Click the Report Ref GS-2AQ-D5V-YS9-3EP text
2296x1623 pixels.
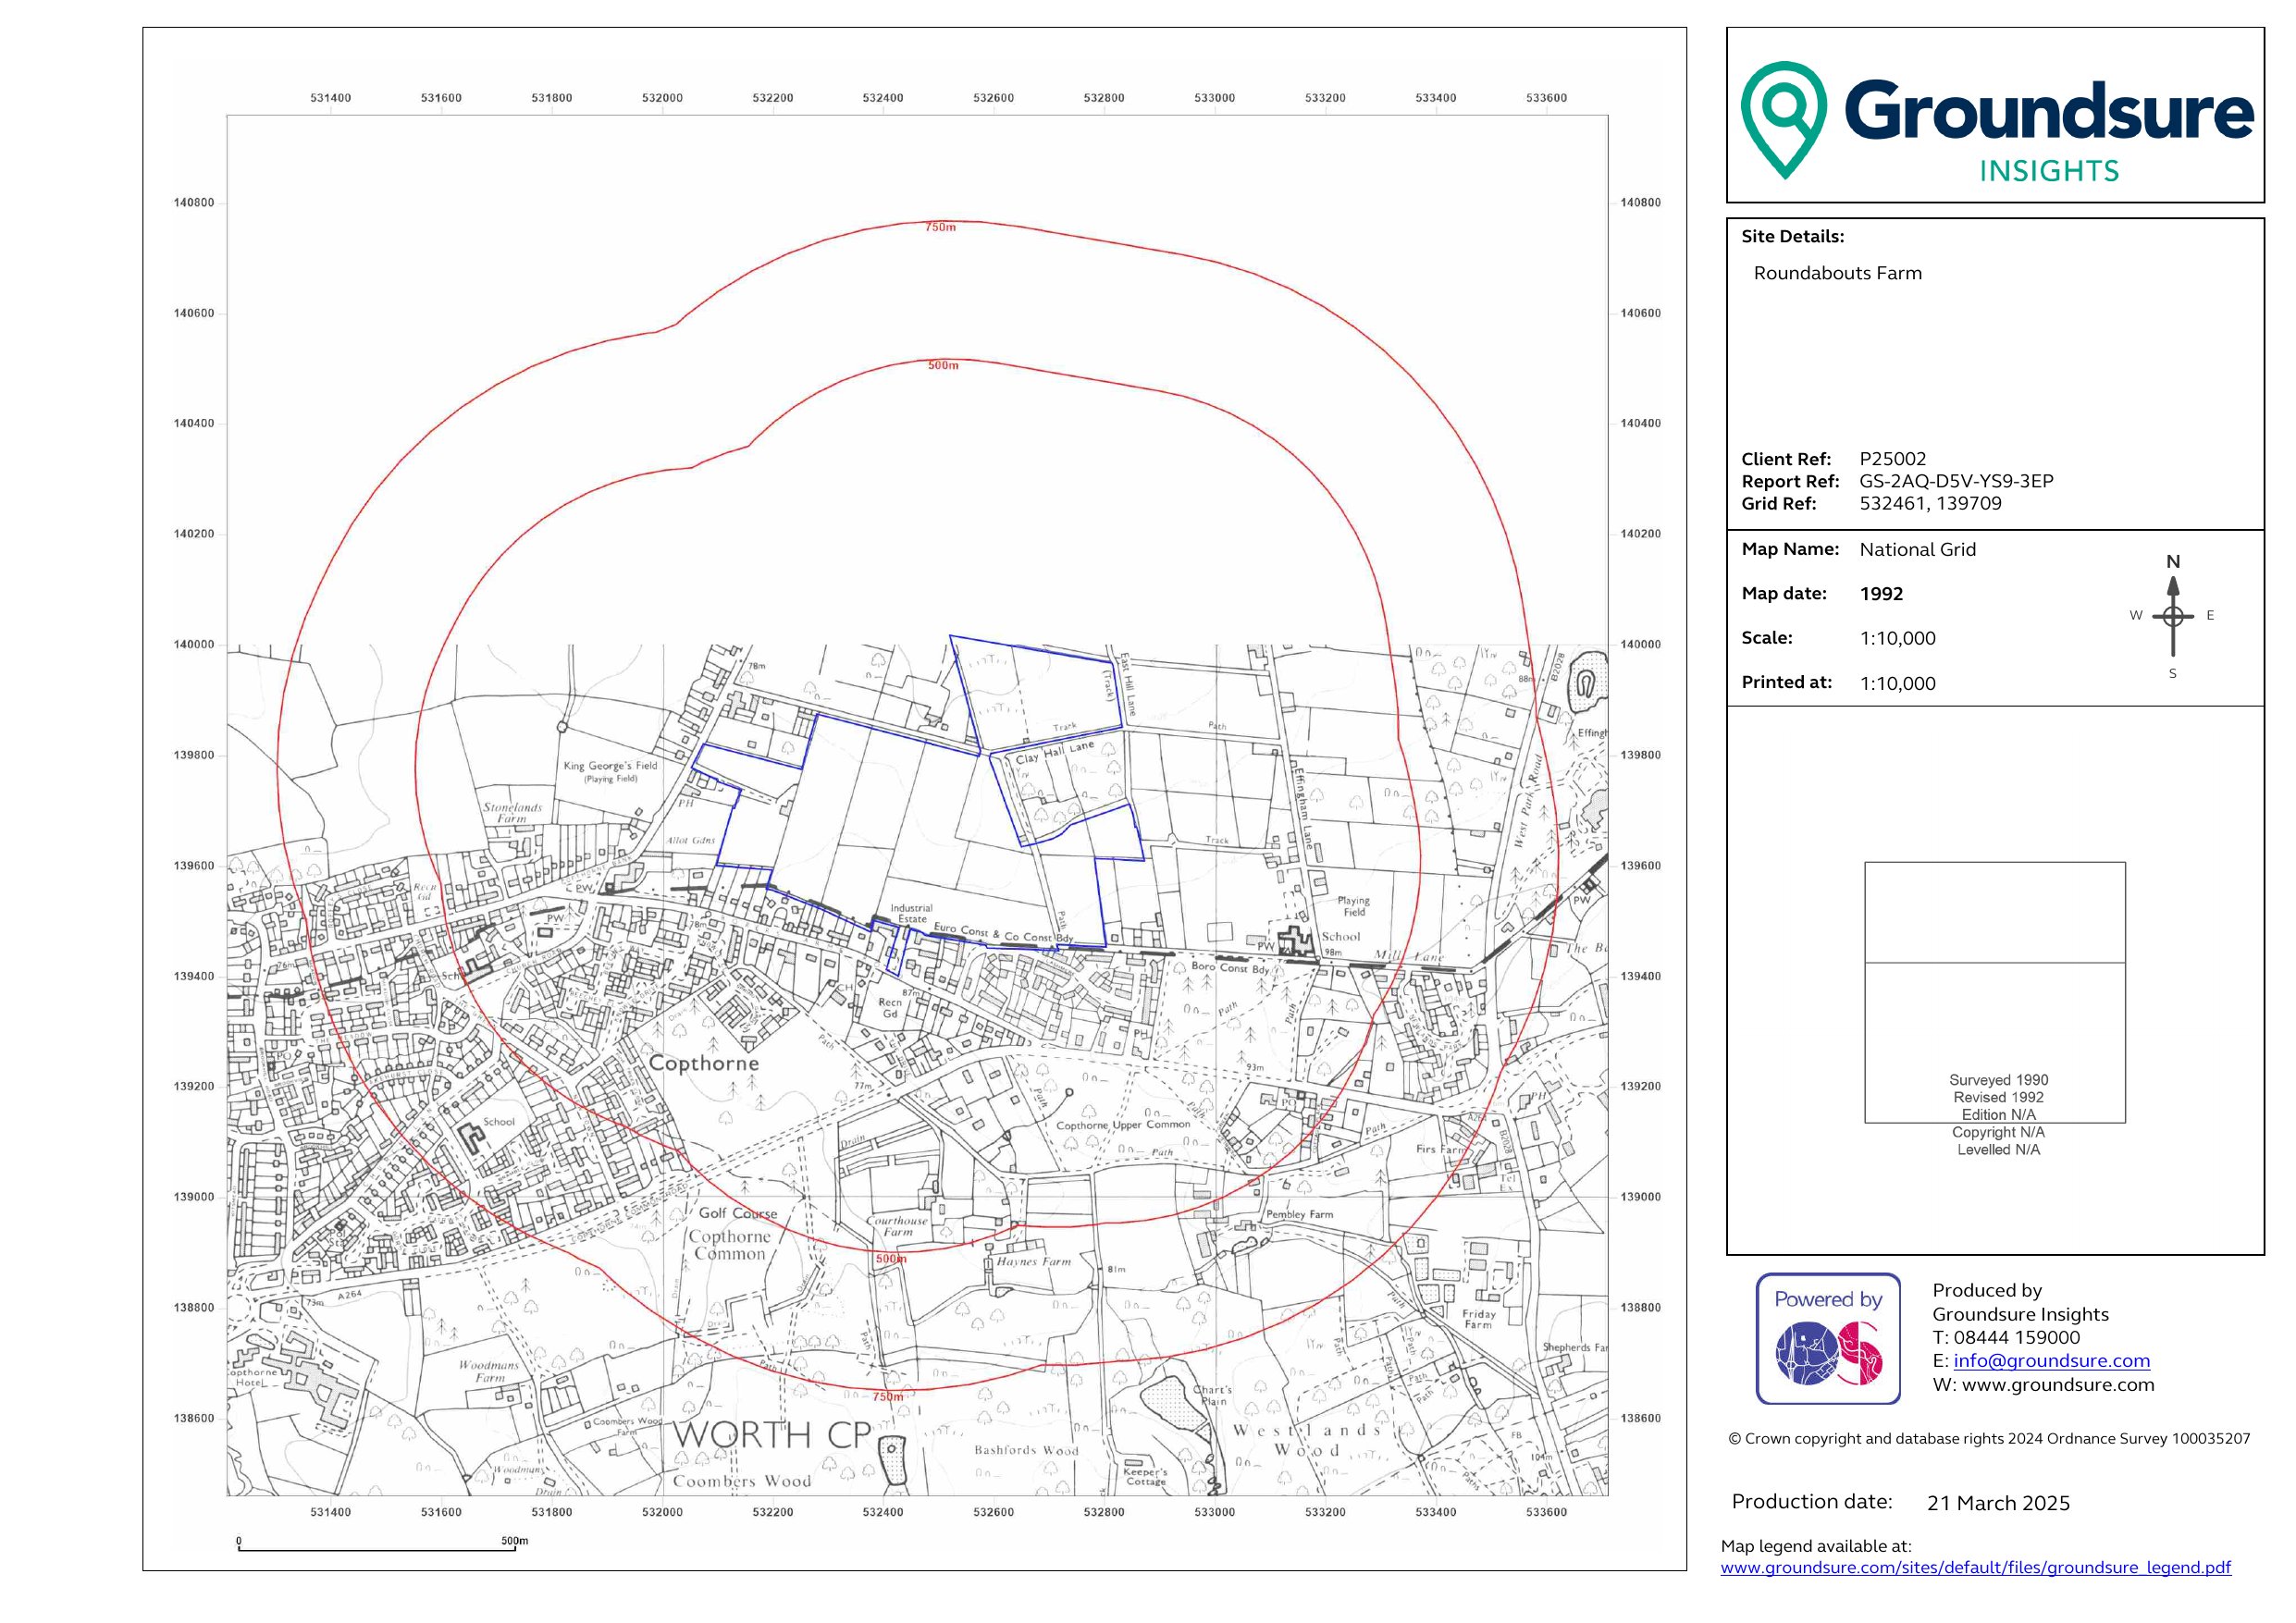click(x=1956, y=481)
